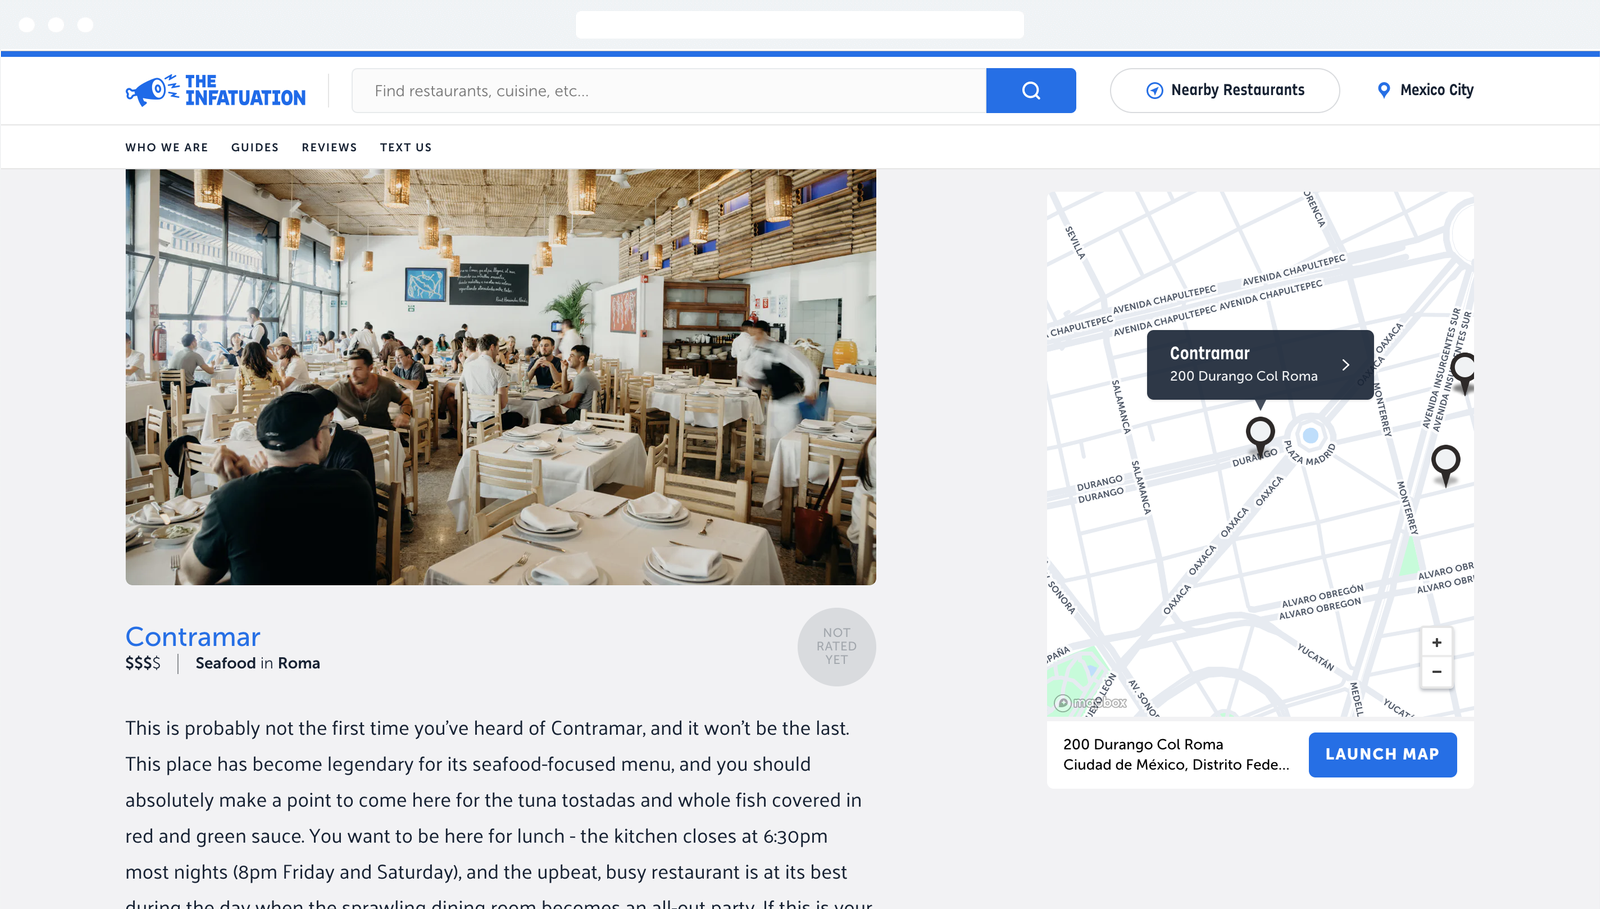Screen dimensions: 1600x909
Task: Open the Who We Are menu
Action: tap(167, 147)
